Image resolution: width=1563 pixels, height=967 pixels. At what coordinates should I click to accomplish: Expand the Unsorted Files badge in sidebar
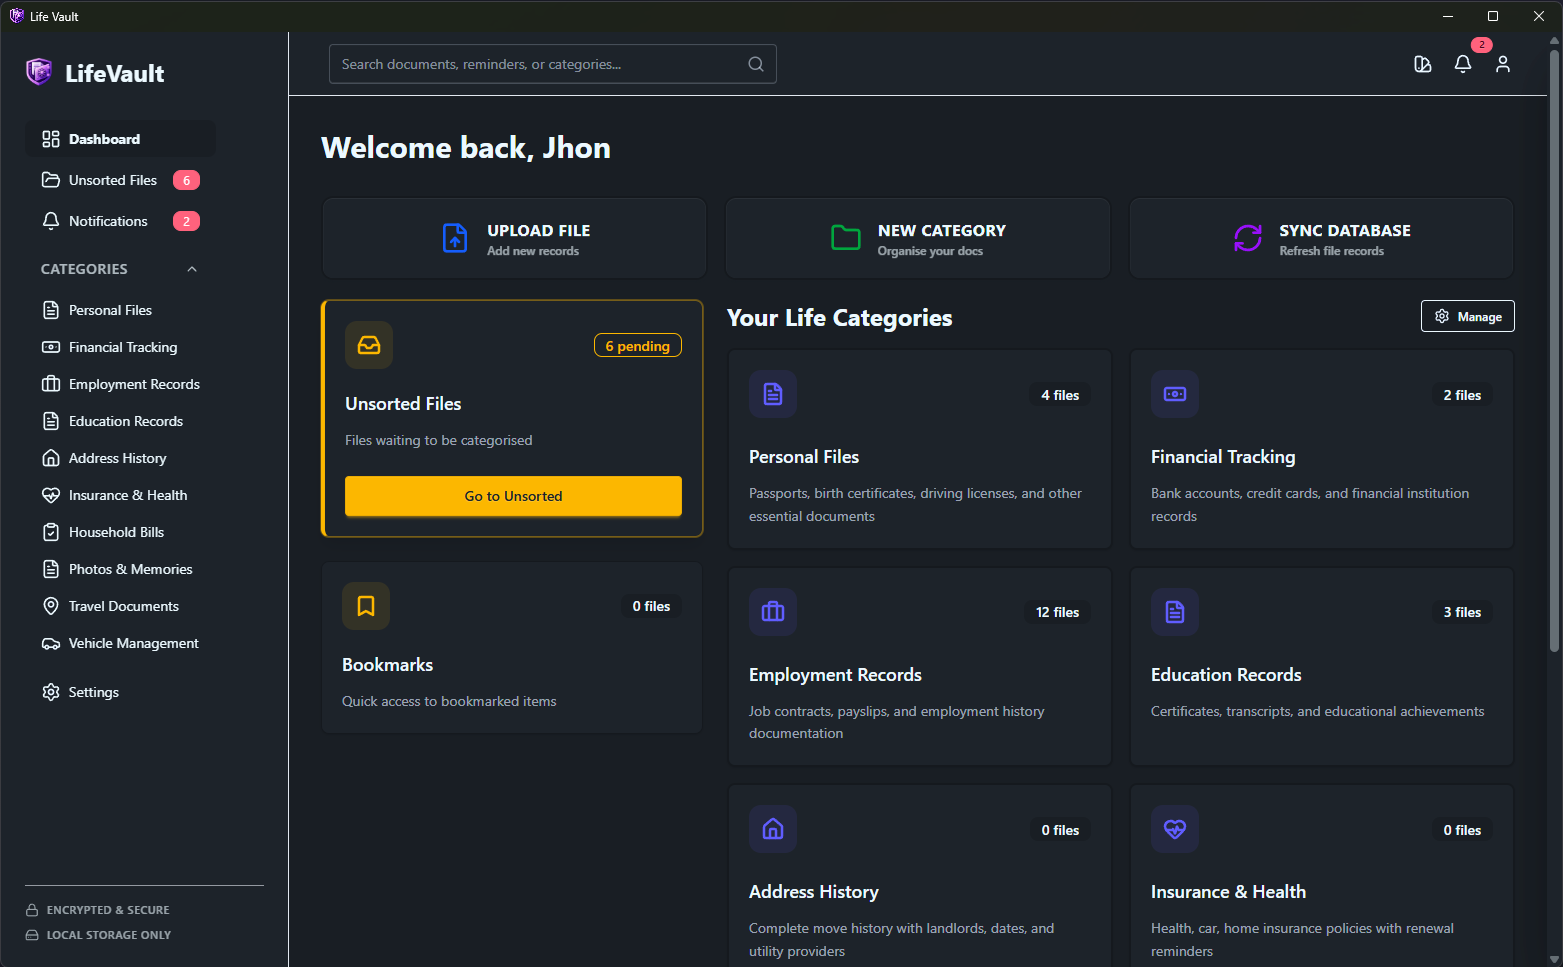tap(186, 180)
